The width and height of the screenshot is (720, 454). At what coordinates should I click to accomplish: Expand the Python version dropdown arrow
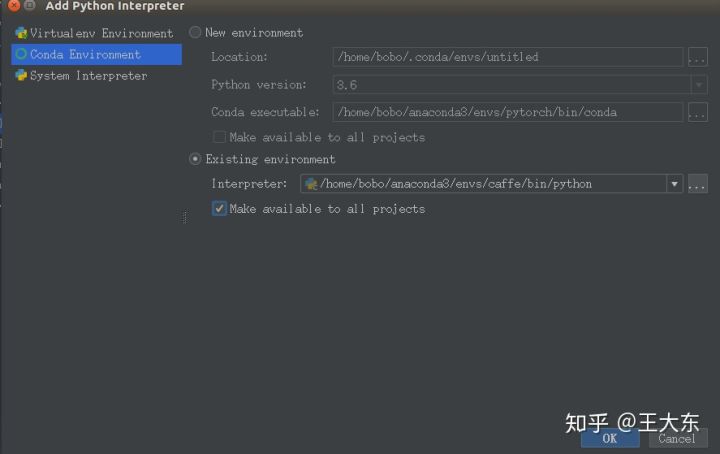699,84
